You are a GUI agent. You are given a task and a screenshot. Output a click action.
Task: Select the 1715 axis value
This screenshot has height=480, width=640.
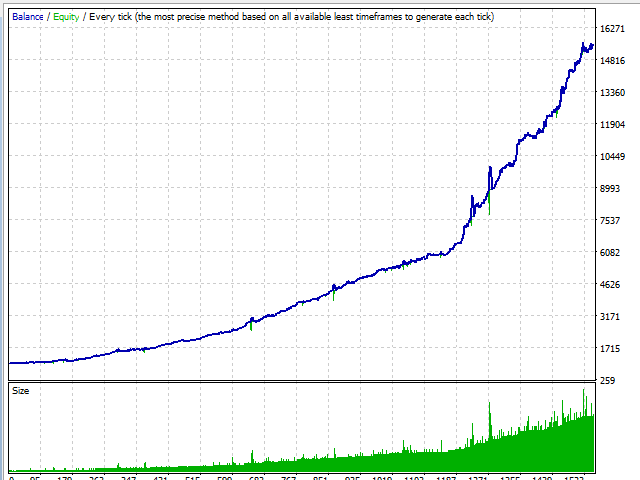pyautogui.click(x=610, y=349)
